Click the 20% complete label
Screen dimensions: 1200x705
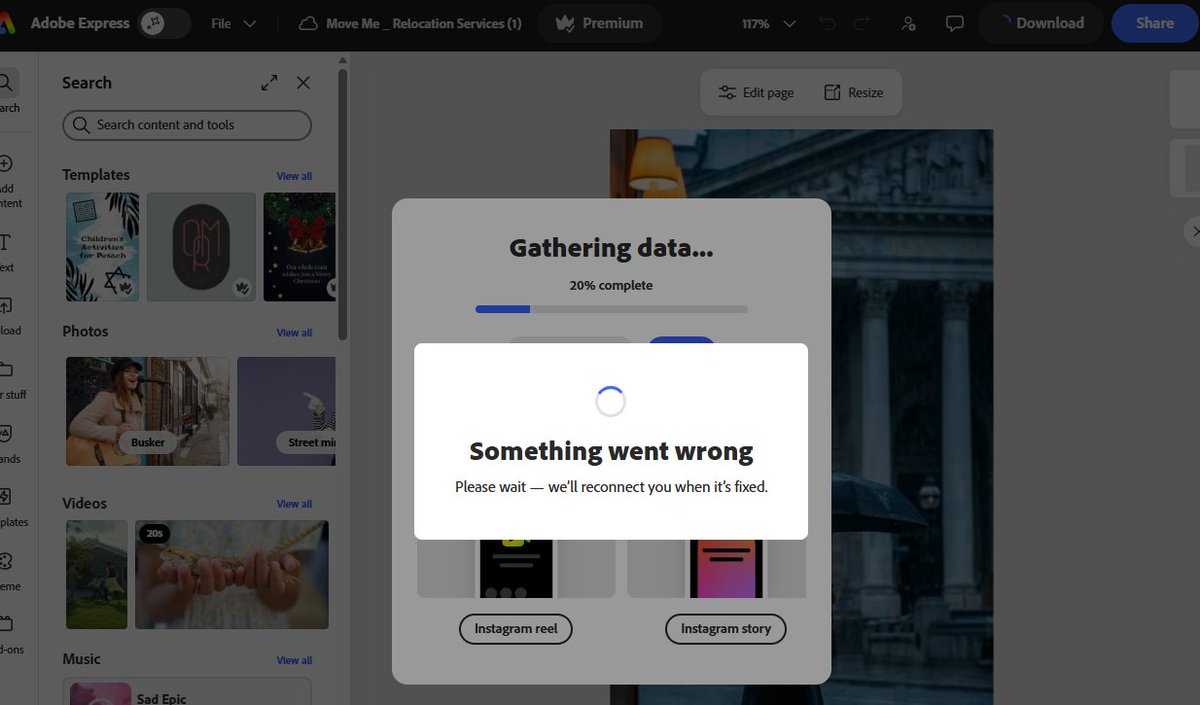click(611, 286)
